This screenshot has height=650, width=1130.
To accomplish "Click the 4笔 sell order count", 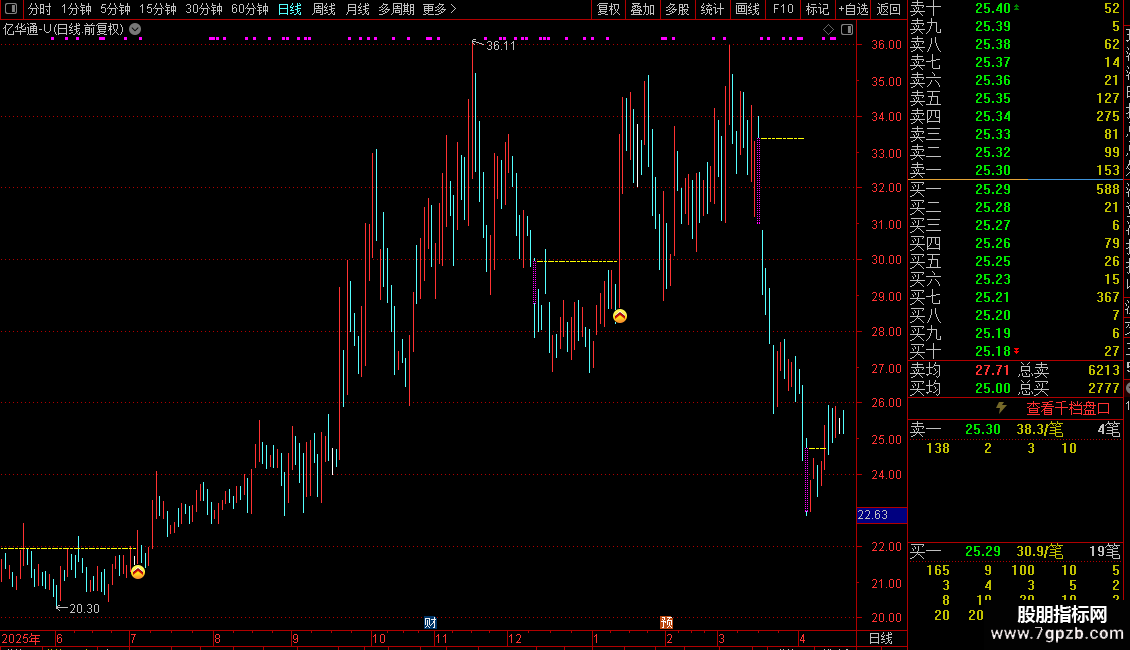I will [1108, 429].
